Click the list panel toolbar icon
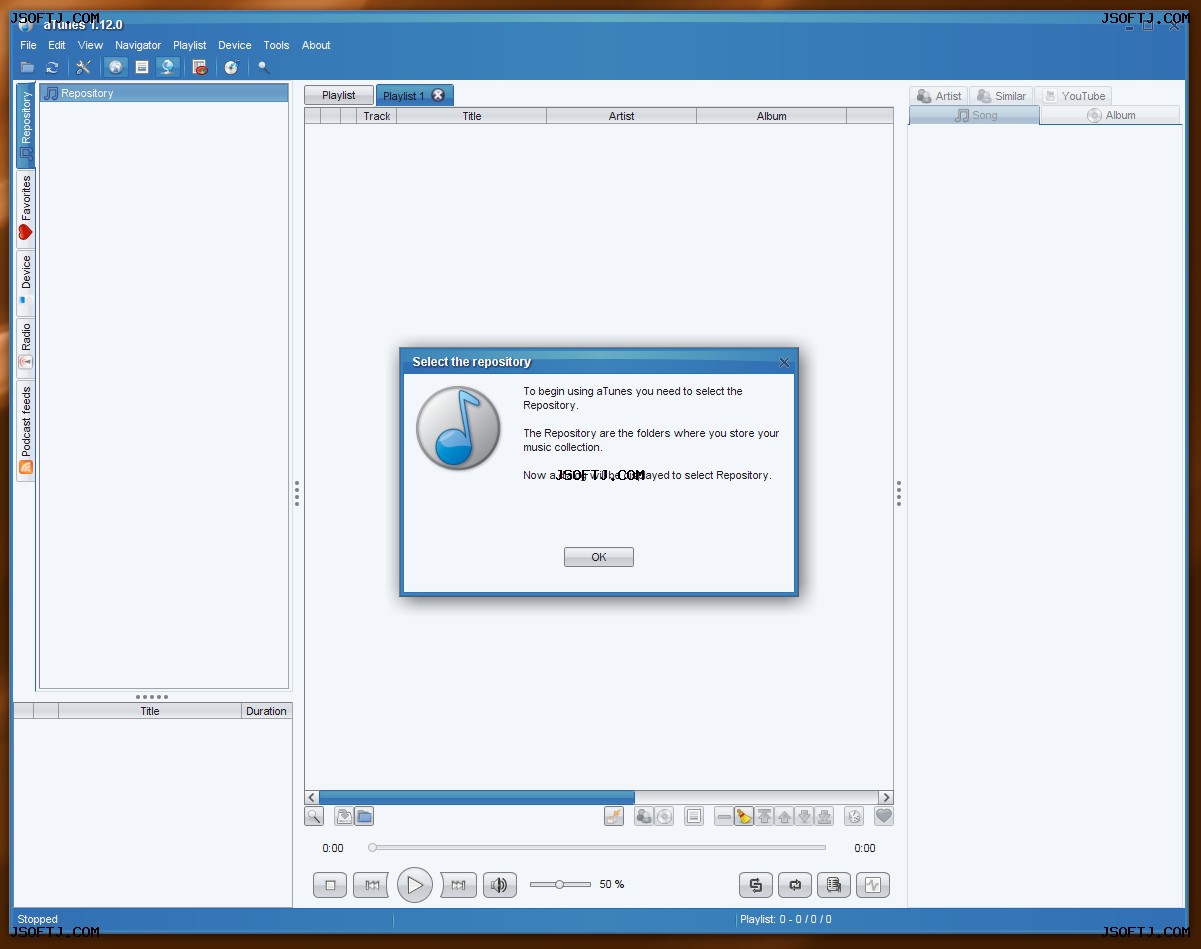Image resolution: width=1201 pixels, height=949 pixels. pyautogui.click(x=142, y=68)
